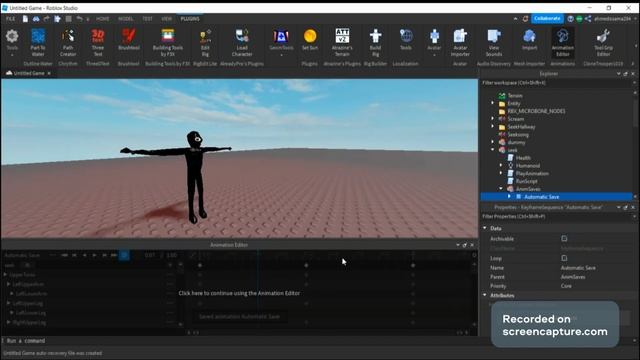Open the Localization Tools globe

406,40
